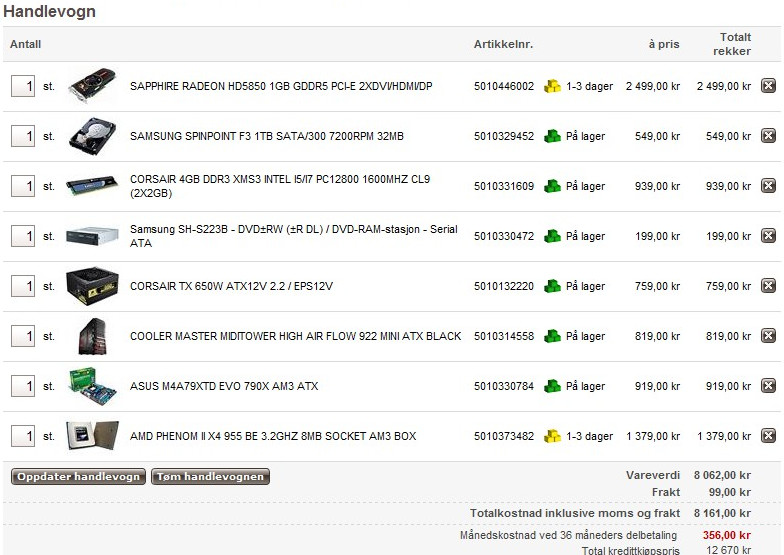This screenshot has width=784, height=555.
Task: Click the Tøm handlevognen button
Action: [x=210, y=476]
